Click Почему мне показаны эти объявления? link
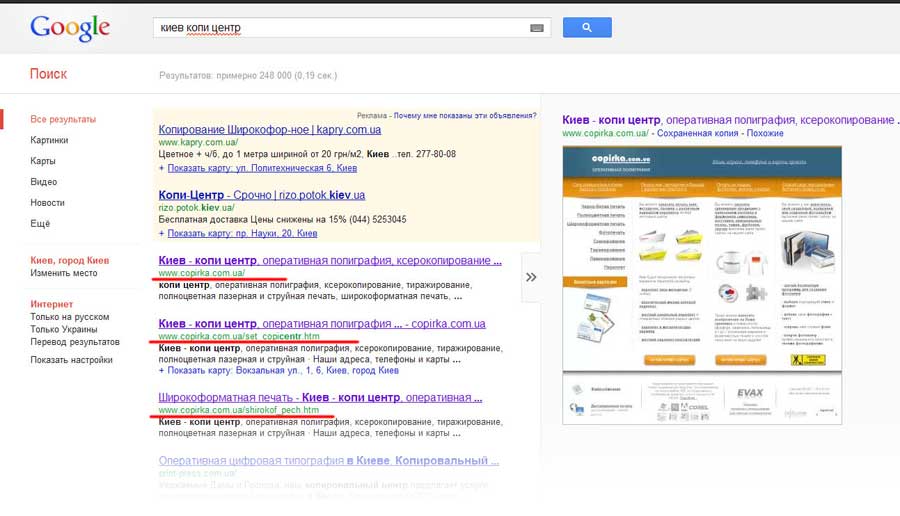Image resolution: width=900 pixels, height=516 pixels. tap(465, 115)
